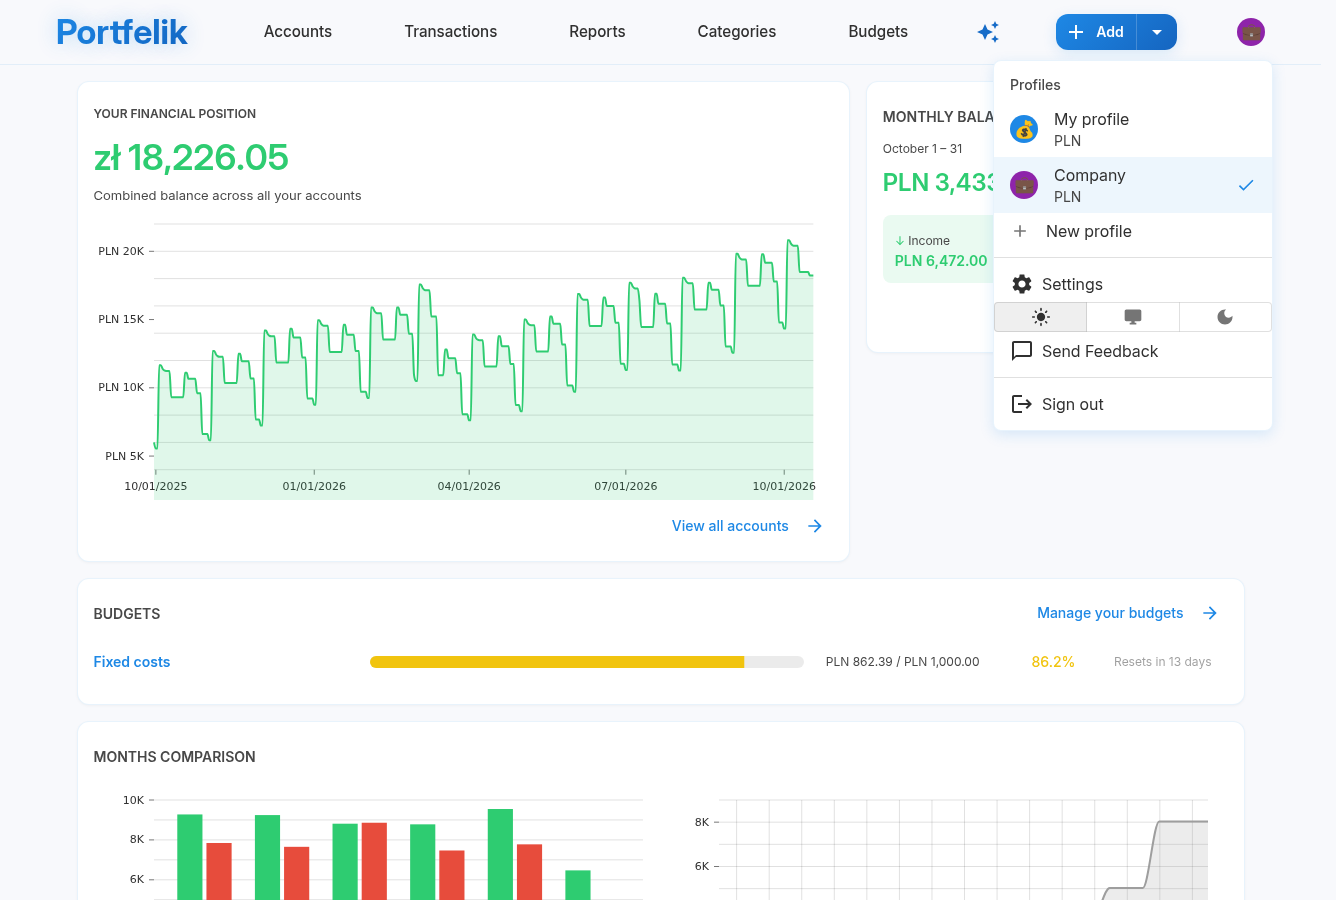The height and width of the screenshot is (900, 1336).
Task: Click the Fixed costs budget progress bar
Action: coord(587,662)
